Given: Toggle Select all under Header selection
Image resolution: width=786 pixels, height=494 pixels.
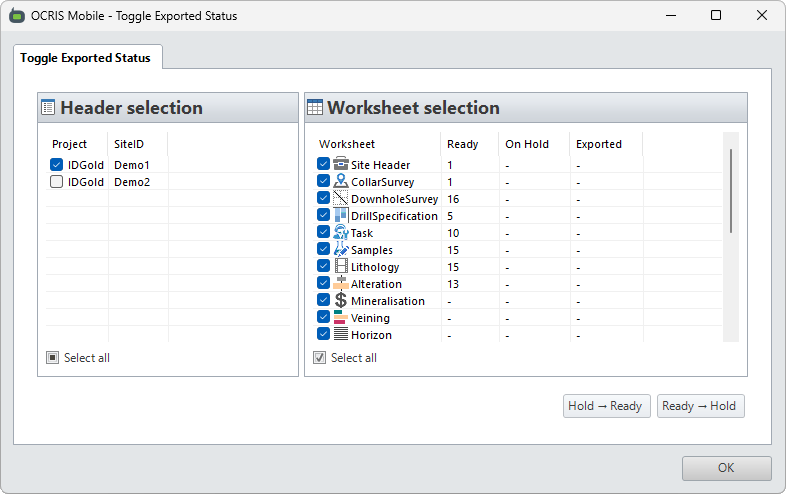Looking at the screenshot, I should coord(53,358).
